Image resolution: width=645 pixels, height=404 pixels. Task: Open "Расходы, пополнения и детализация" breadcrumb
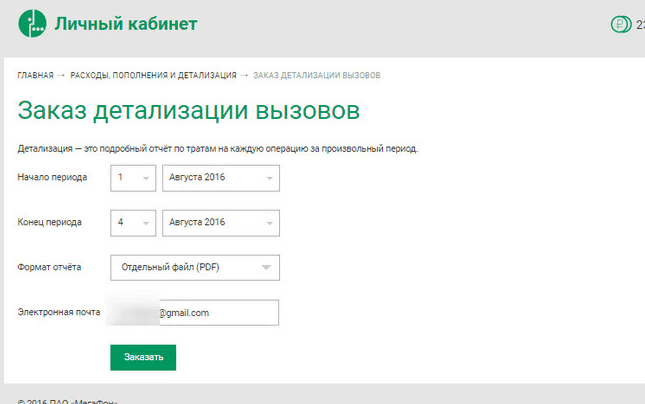tap(153, 75)
